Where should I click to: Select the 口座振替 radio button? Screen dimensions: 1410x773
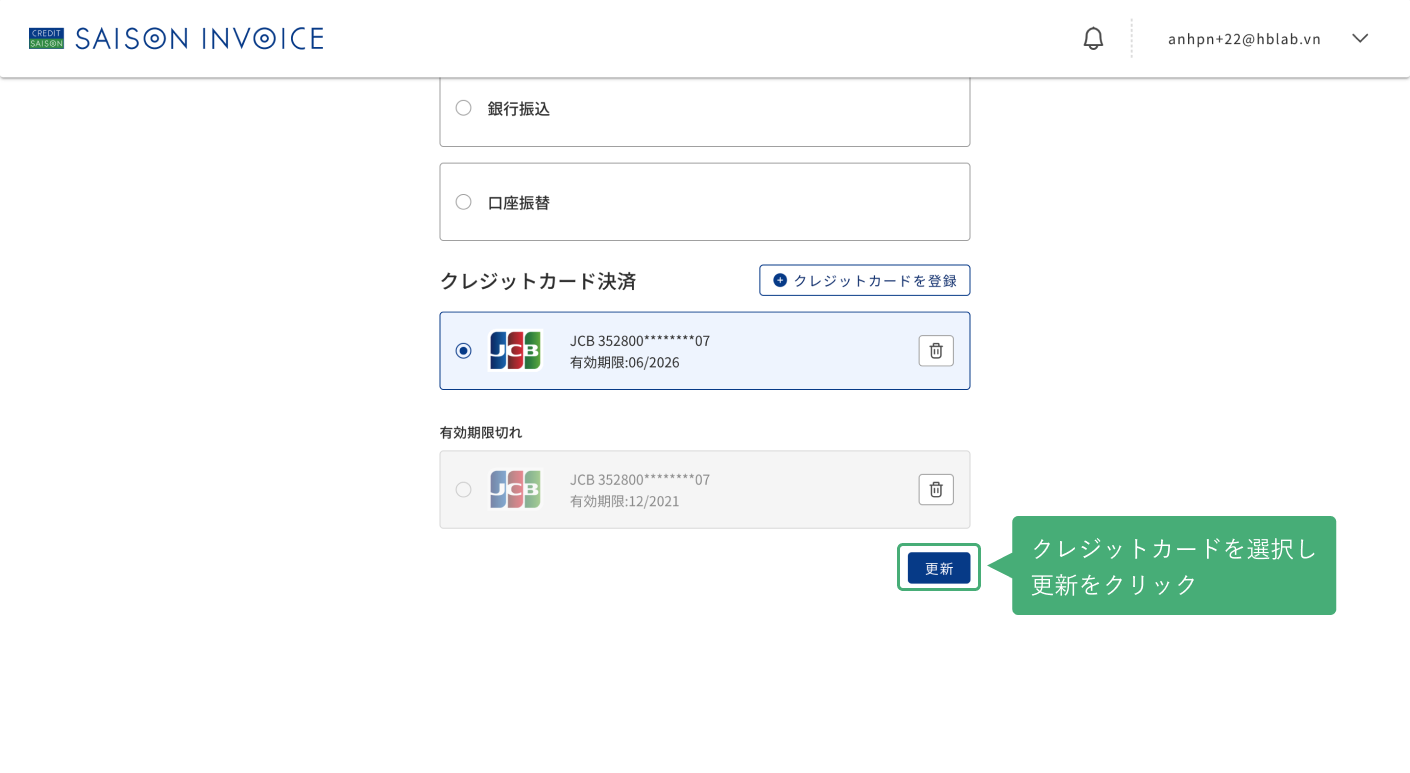(463, 202)
